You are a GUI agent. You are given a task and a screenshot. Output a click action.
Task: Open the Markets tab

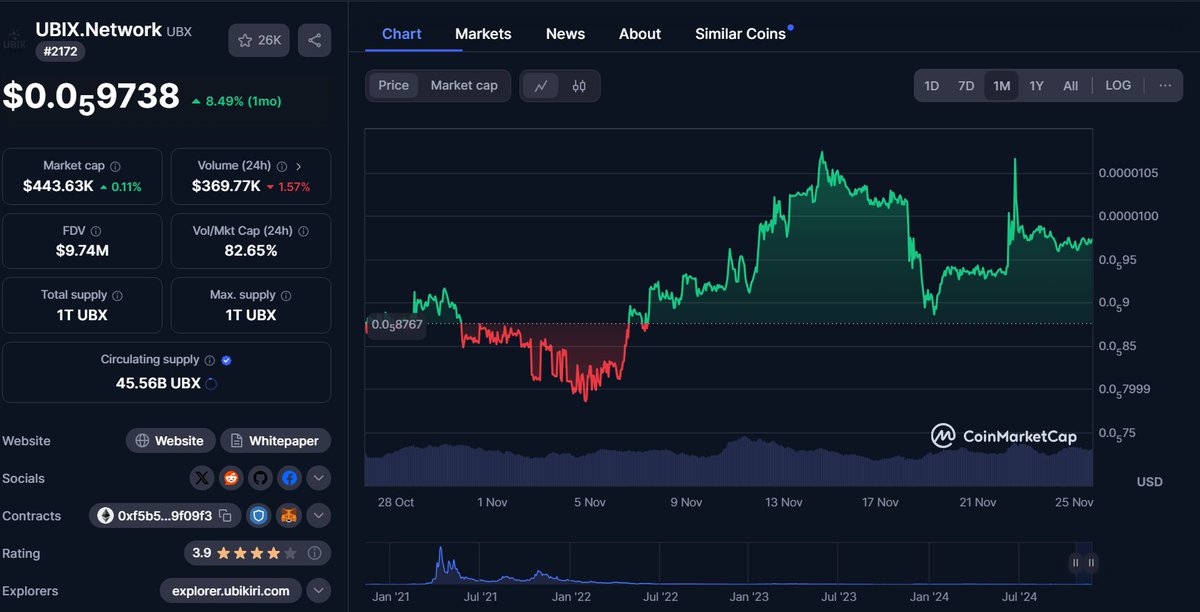(x=483, y=34)
